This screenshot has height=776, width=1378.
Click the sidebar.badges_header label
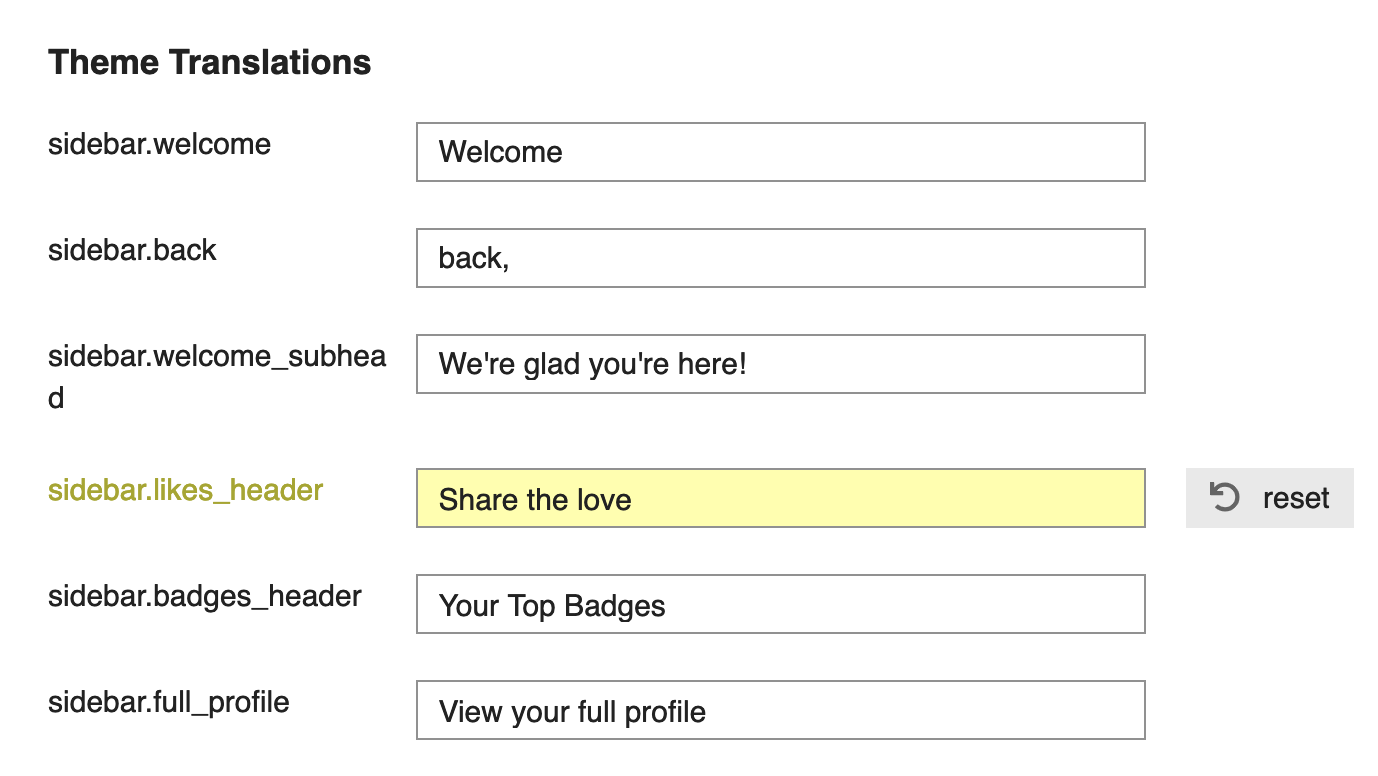click(x=204, y=596)
